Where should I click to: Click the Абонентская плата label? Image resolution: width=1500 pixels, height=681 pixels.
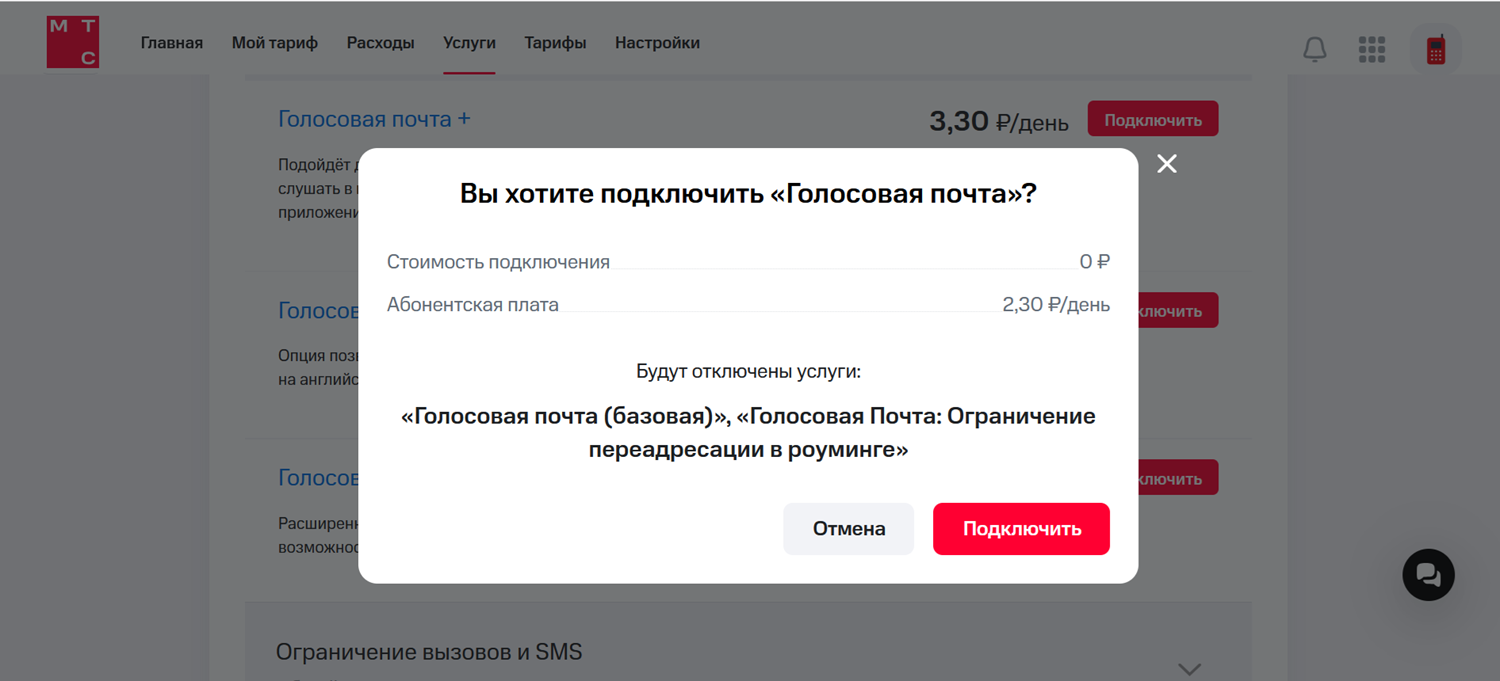473,305
